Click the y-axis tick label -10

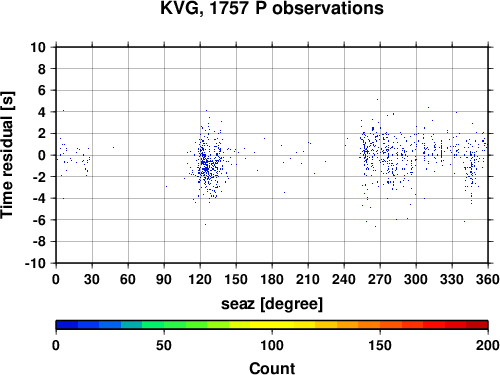click(35, 263)
